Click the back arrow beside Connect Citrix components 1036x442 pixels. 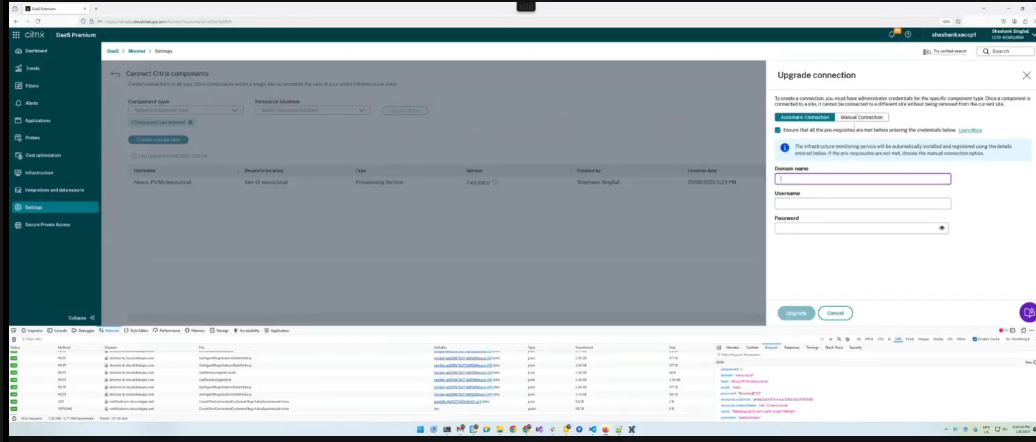(x=115, y=74)
